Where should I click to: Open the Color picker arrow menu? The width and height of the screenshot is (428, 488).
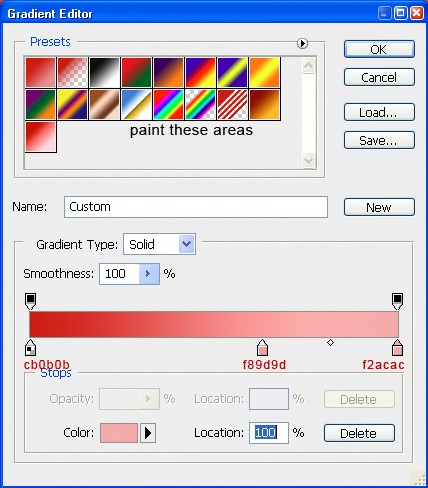(148, 433)
